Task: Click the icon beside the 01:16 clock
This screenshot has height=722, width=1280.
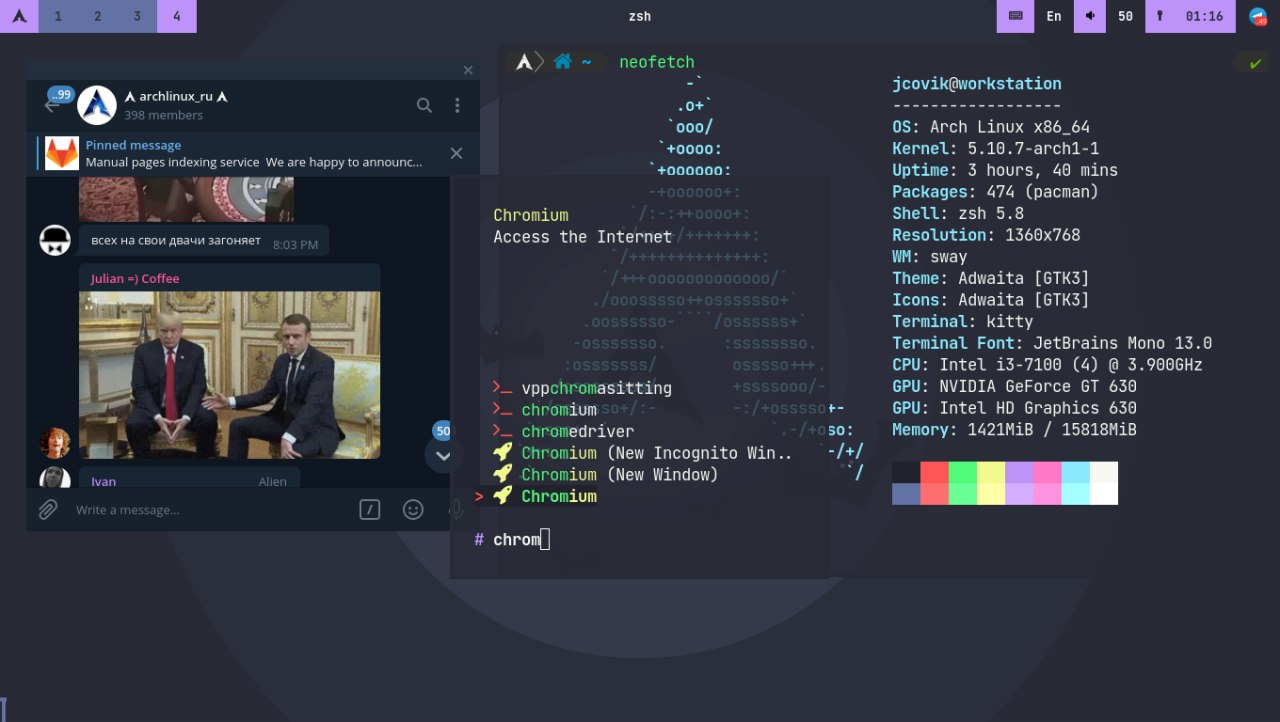Action: [1160, 16]
